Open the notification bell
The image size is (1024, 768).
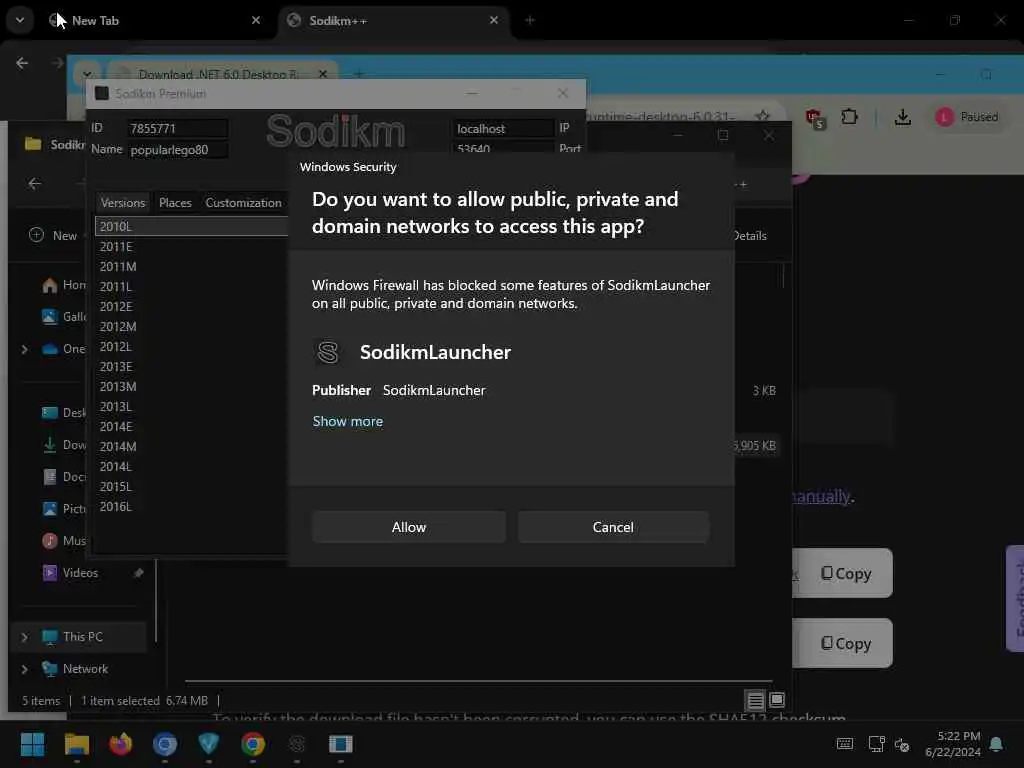(997, 744)
